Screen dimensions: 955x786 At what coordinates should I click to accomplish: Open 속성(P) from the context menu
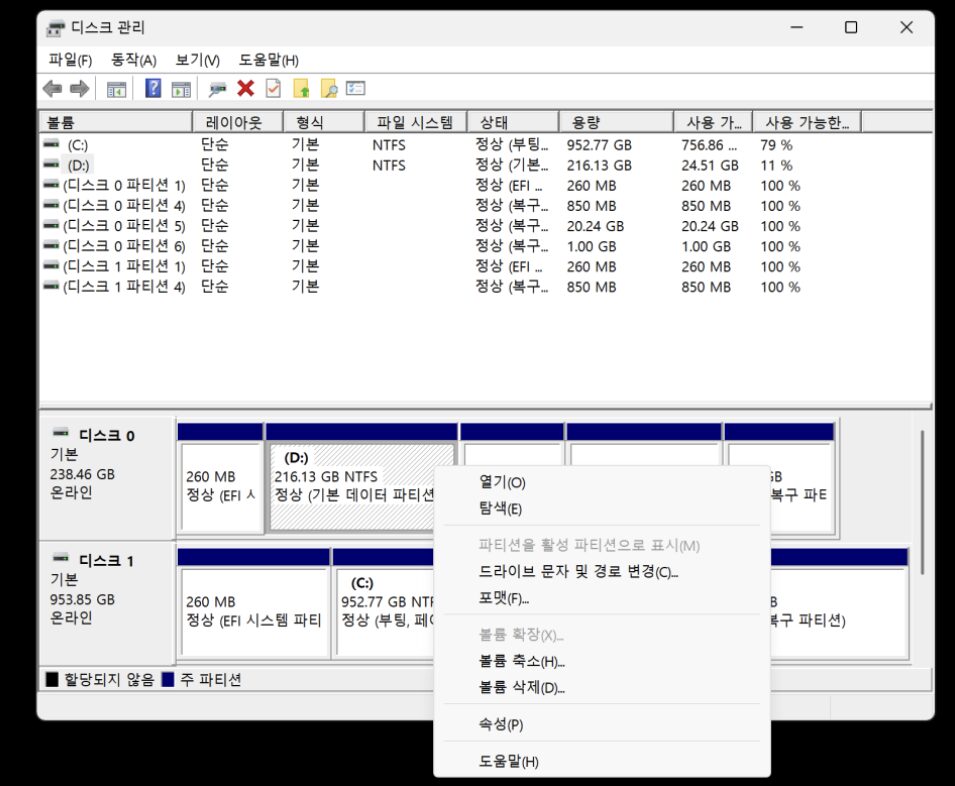501,724
